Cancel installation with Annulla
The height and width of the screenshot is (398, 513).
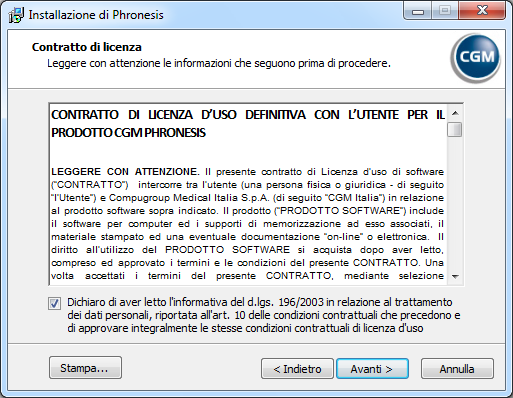click(457, 369)
